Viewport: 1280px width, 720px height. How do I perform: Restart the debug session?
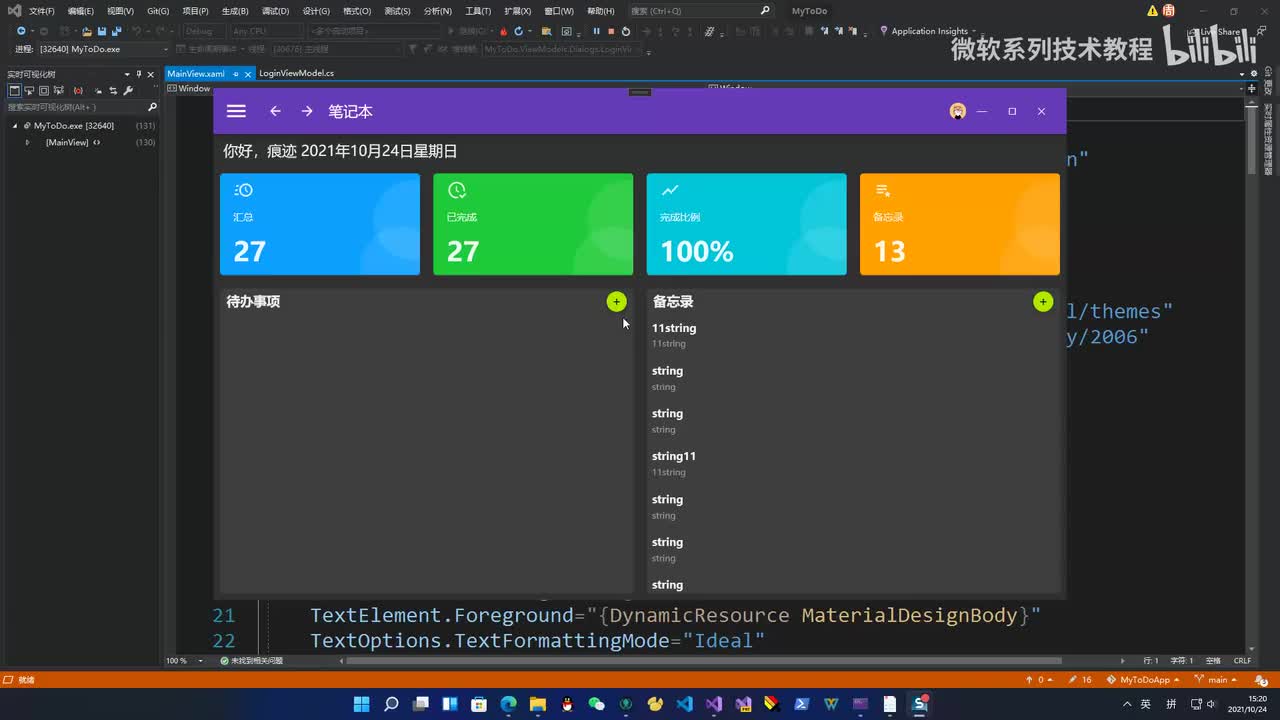[x=626, y=31]
